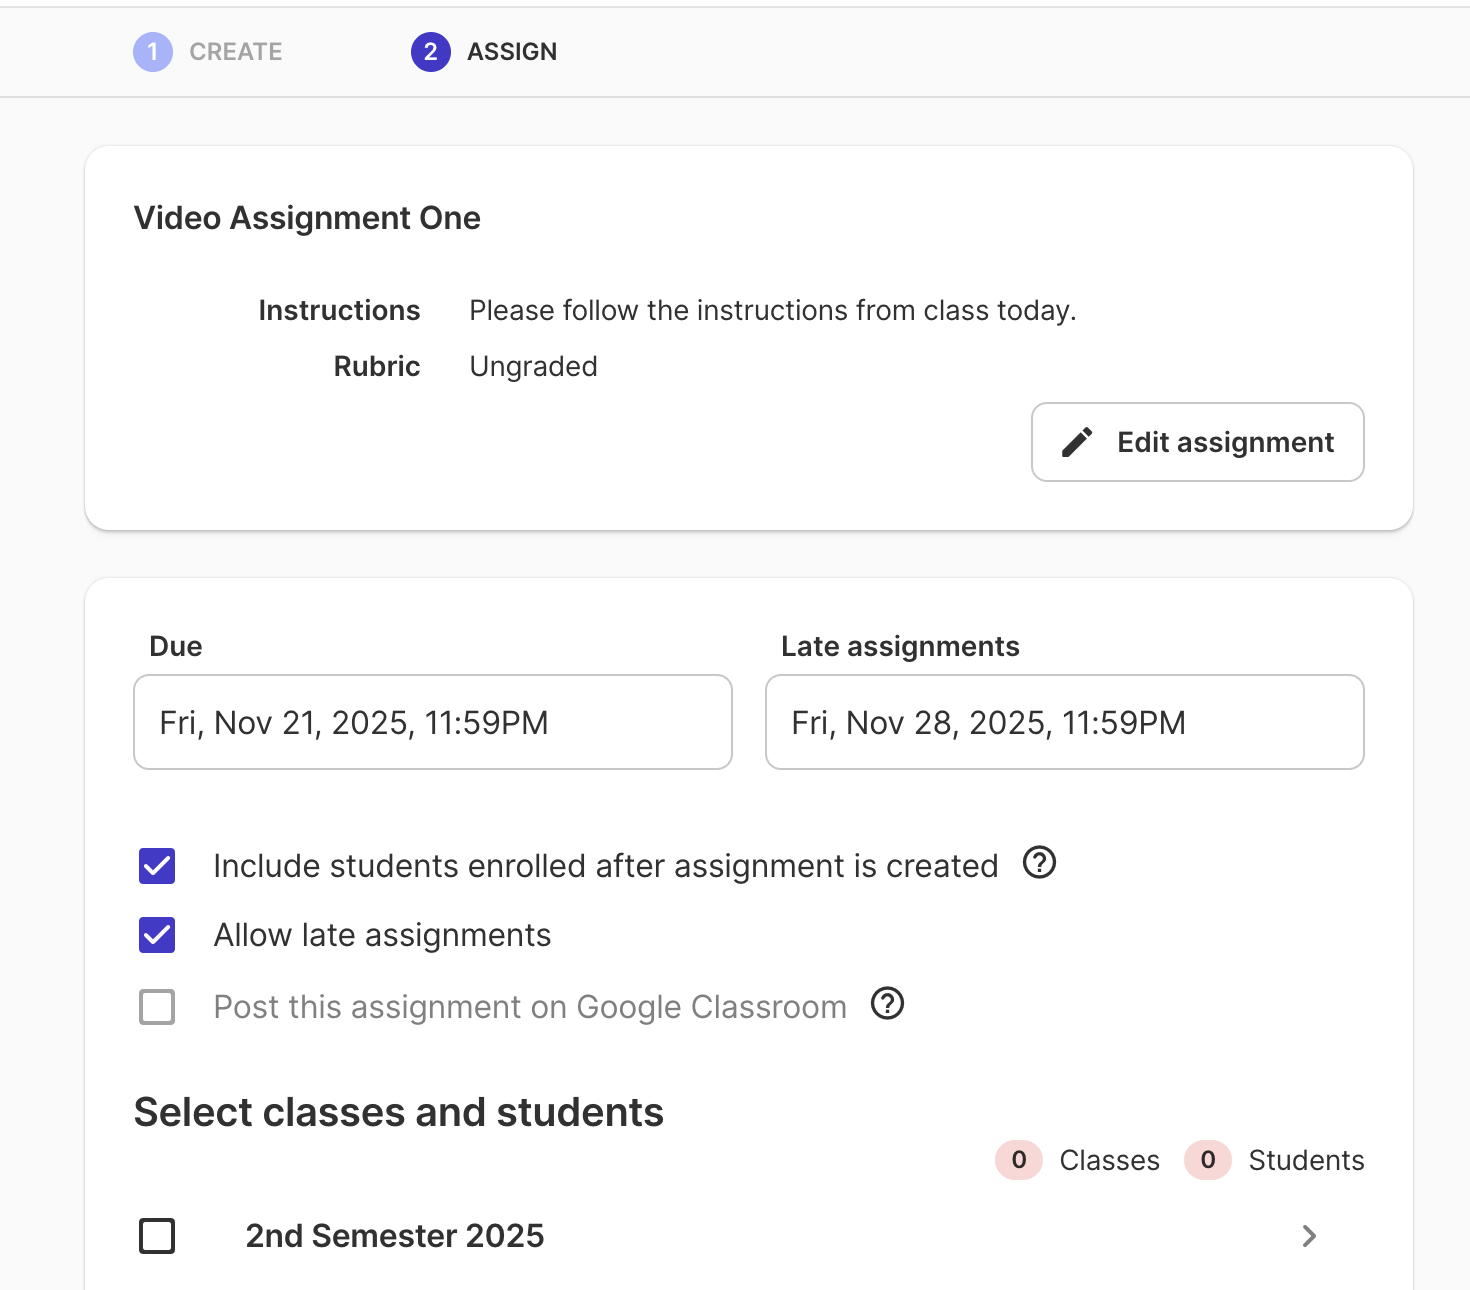The height and width of the screenshot is (1290, 1470).
Task: Click the Students count badge showing 0
Action: click(1207, 1160)
